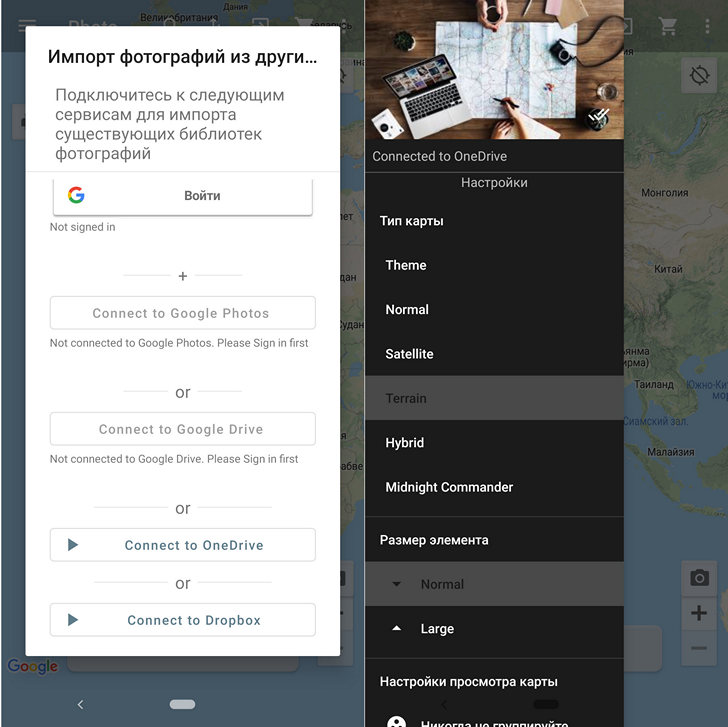Select the Hybrid map type

494,442
